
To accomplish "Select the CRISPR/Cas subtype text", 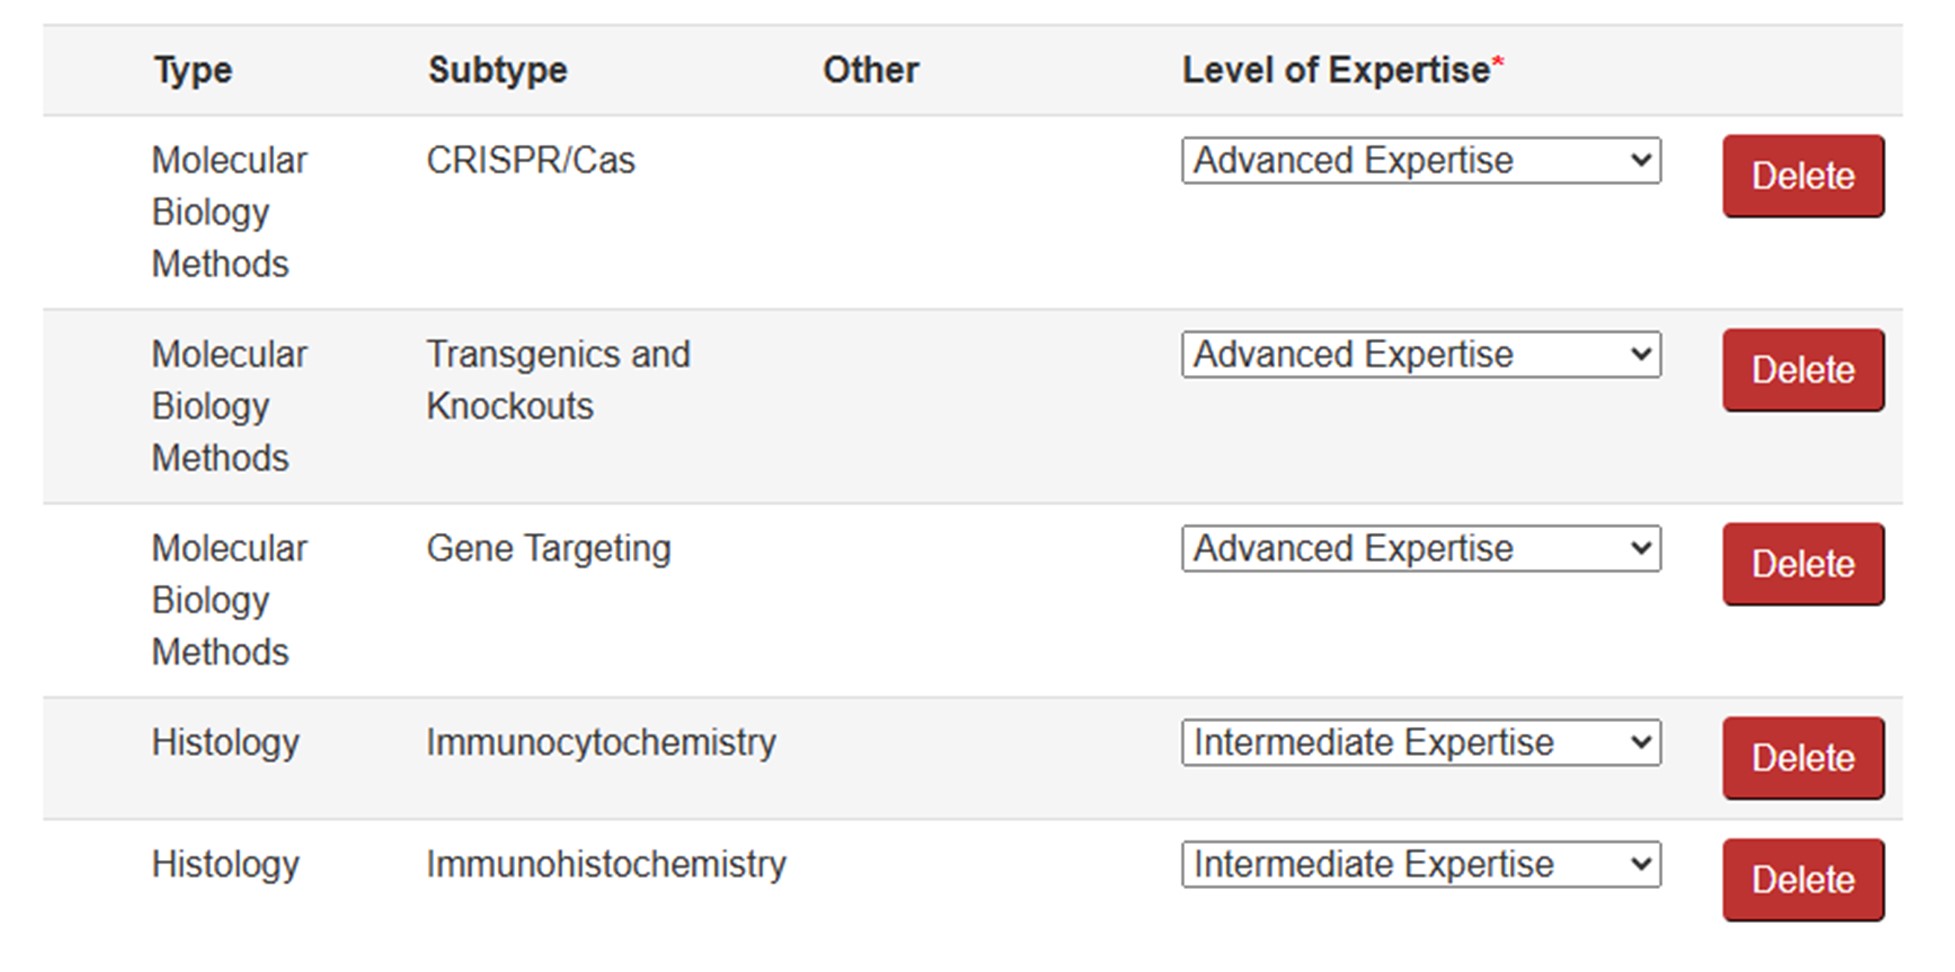I will tap(530, 161).
